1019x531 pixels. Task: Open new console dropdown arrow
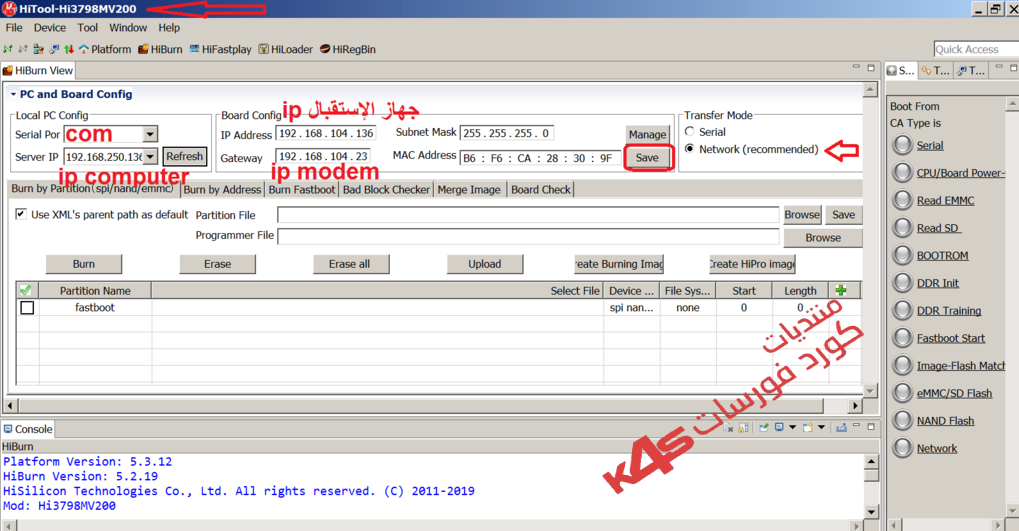[821, 428]
